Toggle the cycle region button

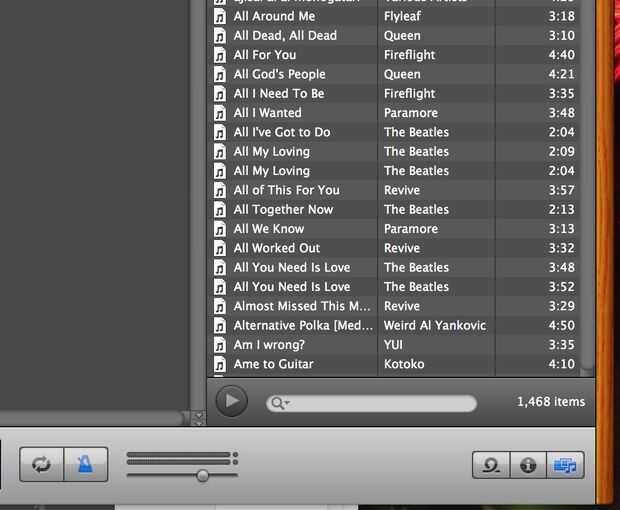coord(42,464)
